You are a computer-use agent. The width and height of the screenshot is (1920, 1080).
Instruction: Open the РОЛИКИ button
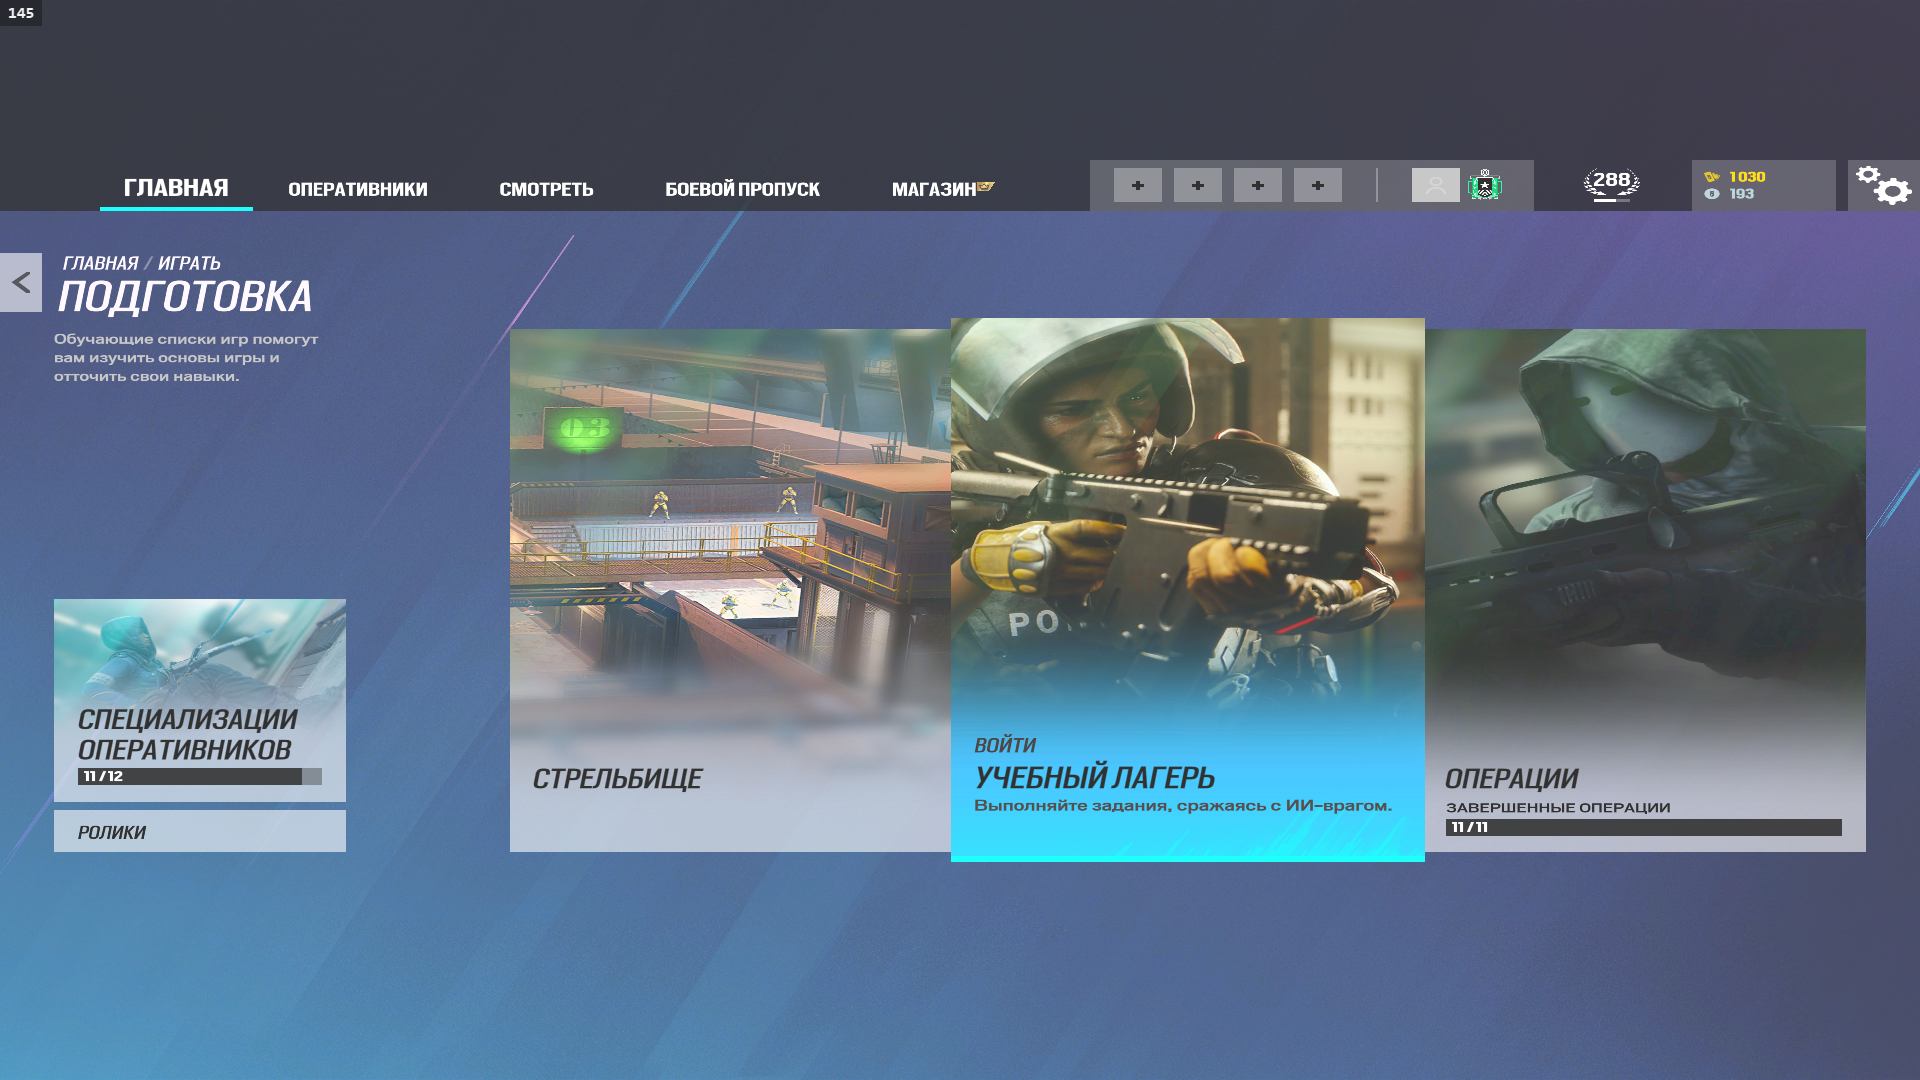[200, 831]
